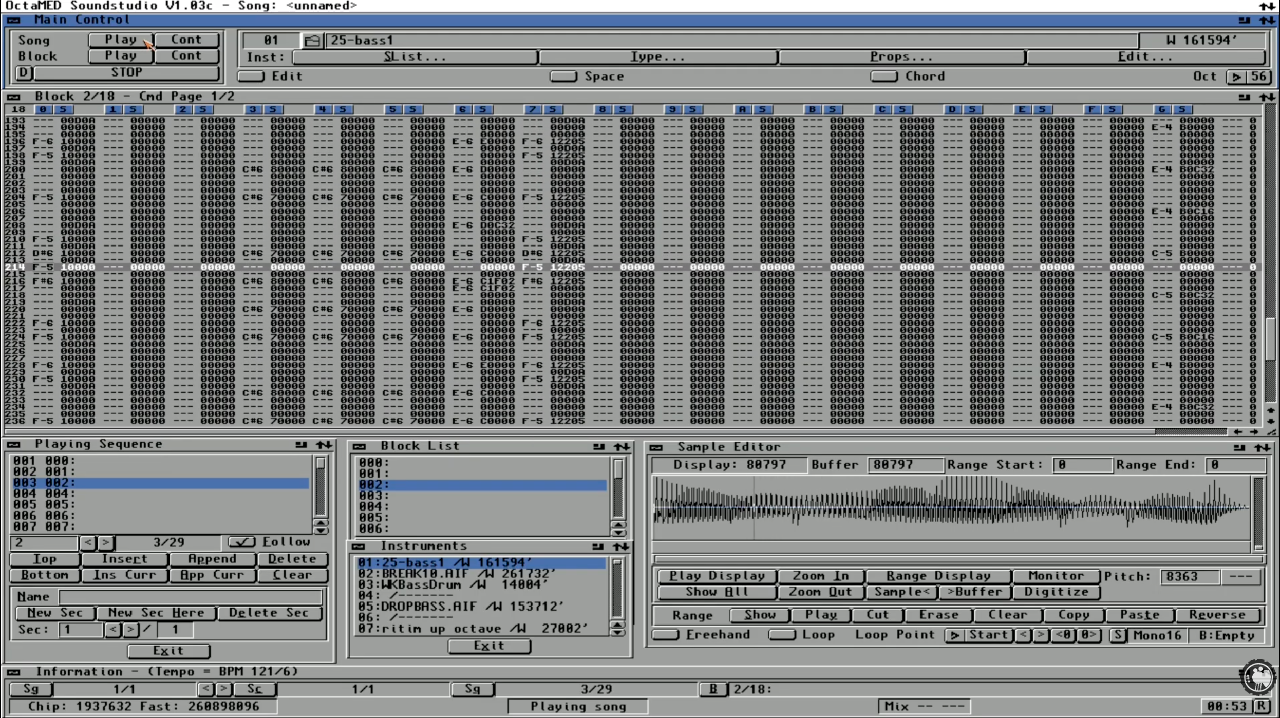Click Insert in Playing Sequence
1280x718 pixels.
[124, 560]
